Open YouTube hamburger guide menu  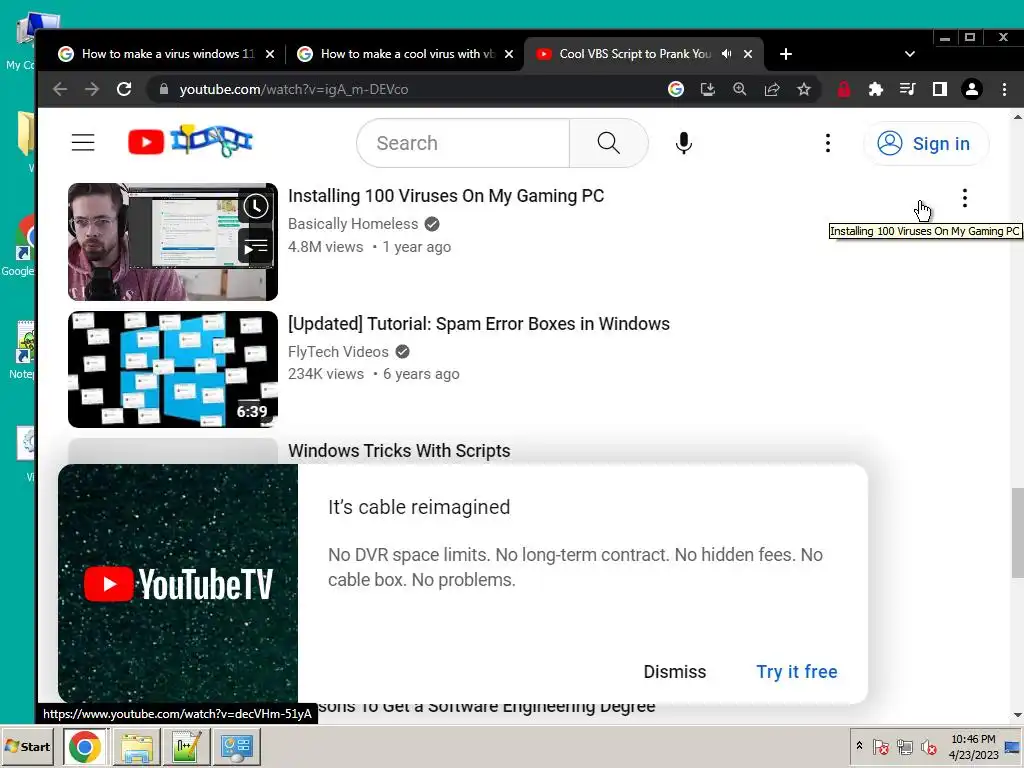[83, 142]
